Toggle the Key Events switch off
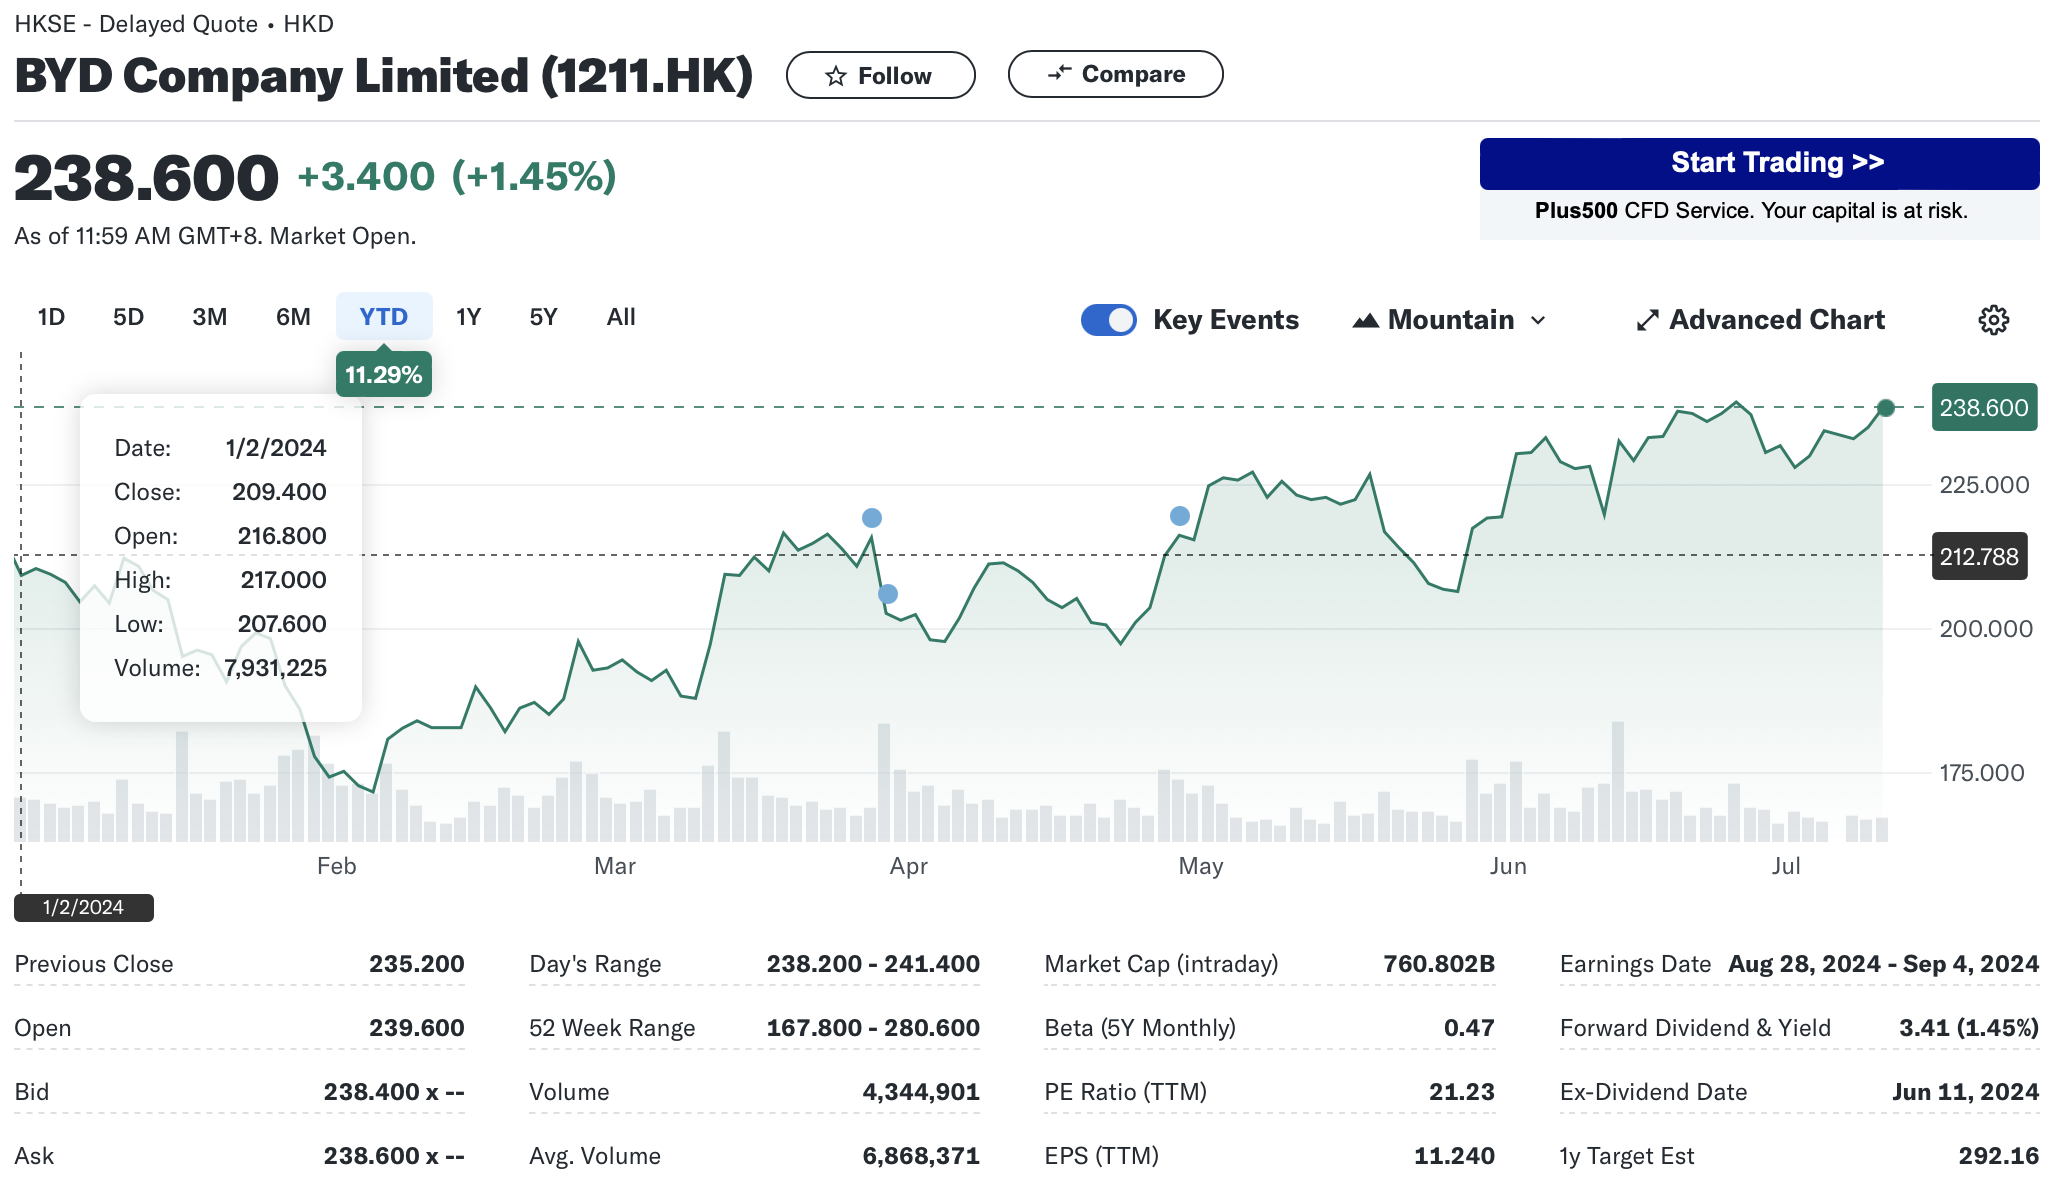2072x1182 pixels. (x=1108, y=320)
